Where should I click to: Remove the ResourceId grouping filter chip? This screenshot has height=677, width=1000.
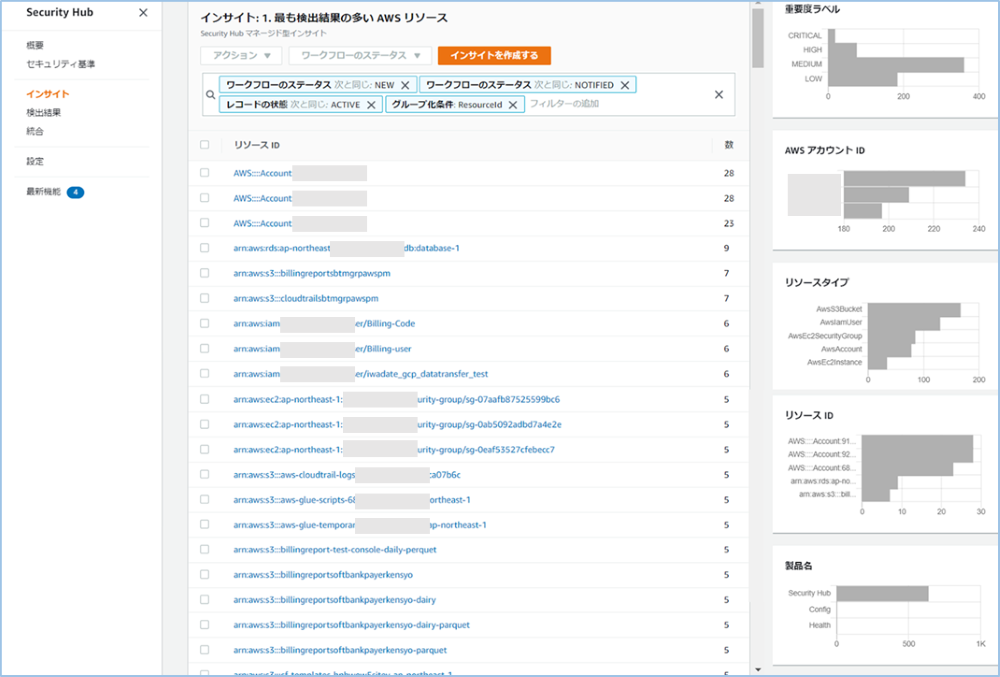click(513, 105)
